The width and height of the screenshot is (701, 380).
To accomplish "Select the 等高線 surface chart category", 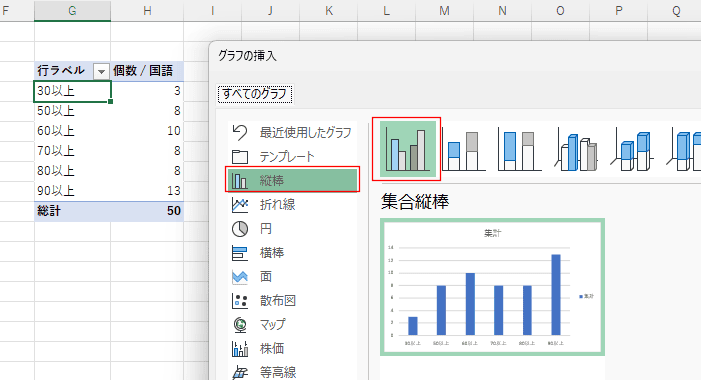I will (292, 372).
